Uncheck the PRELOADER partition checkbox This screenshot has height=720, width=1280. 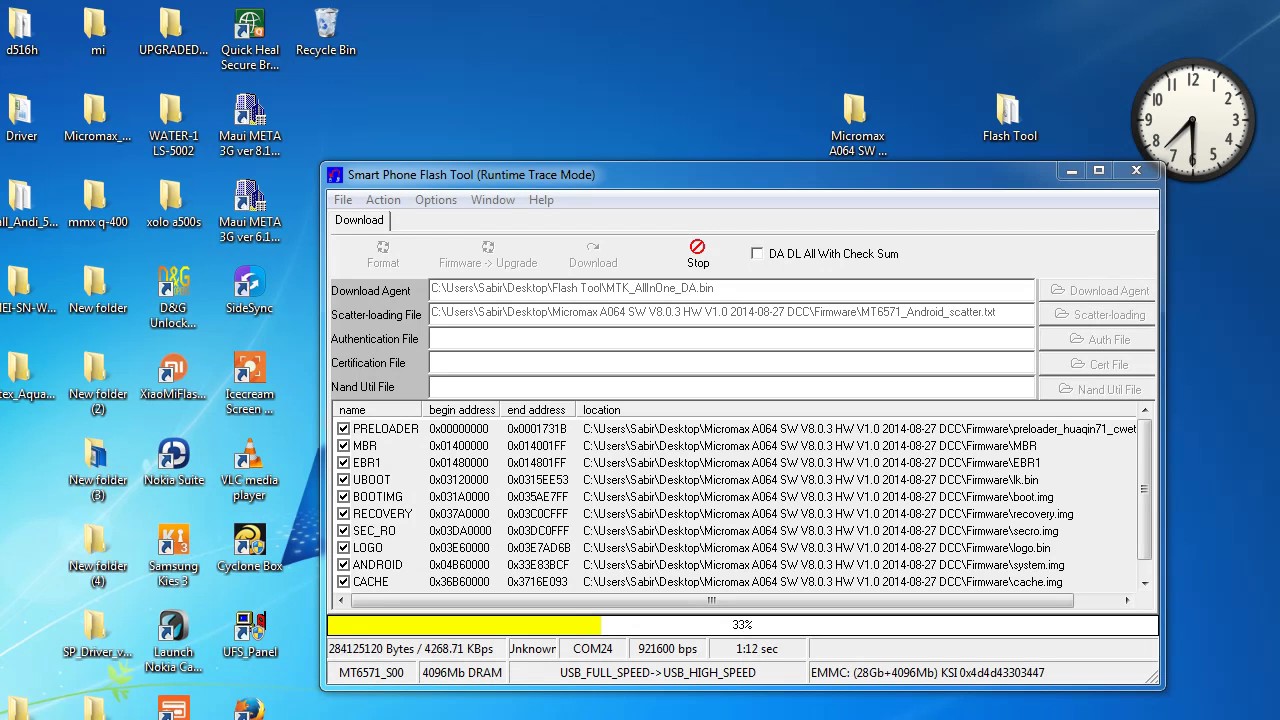point(343,429)
